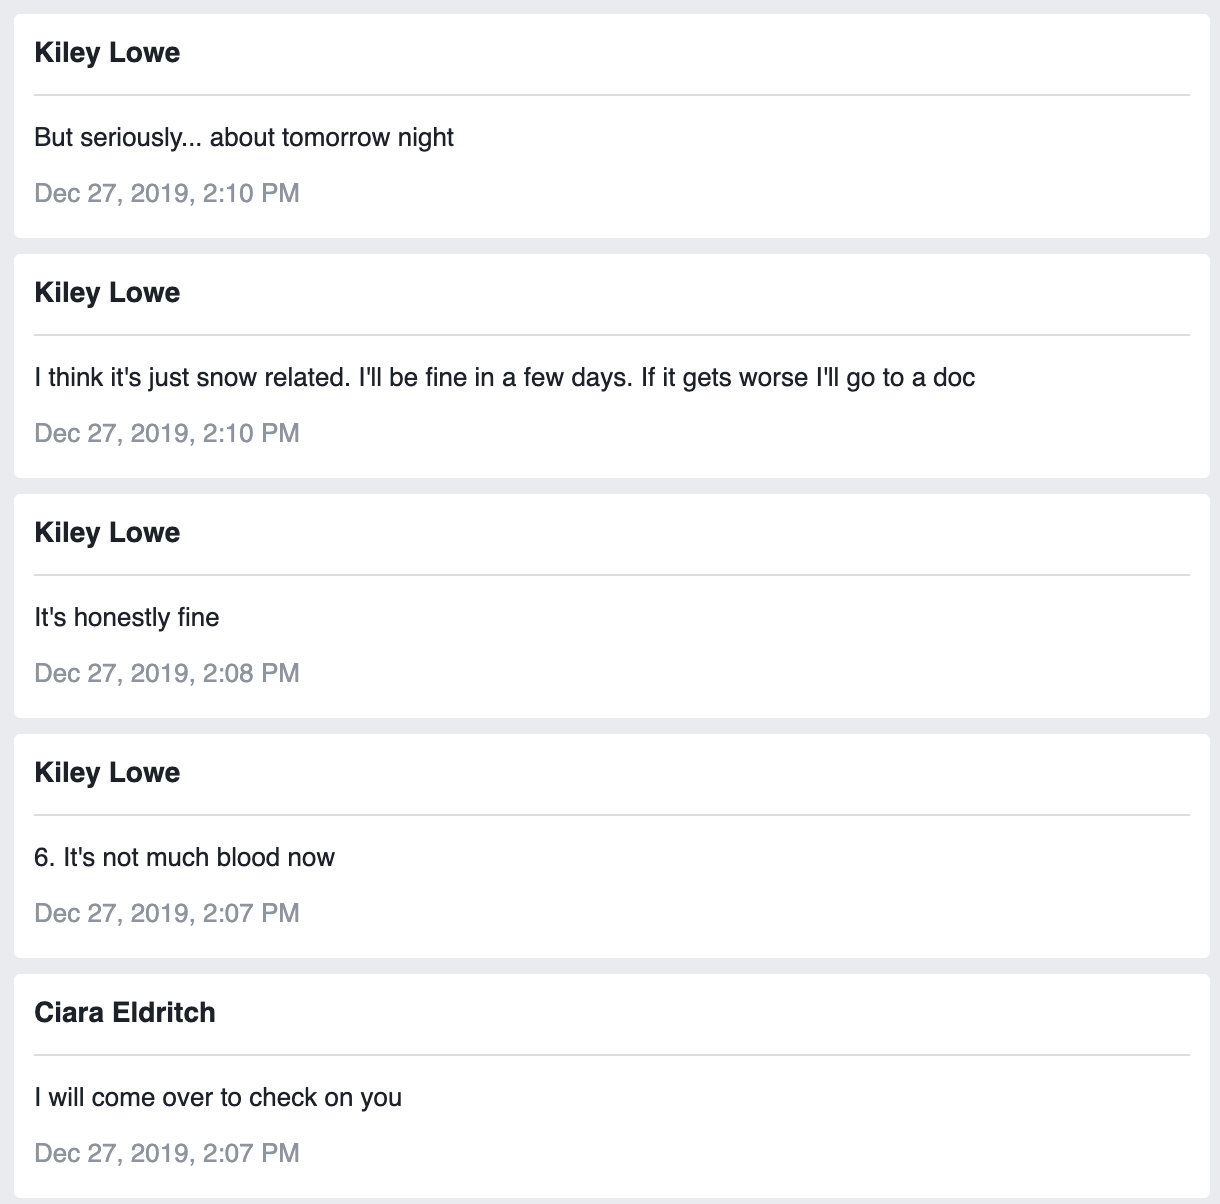Image resolution: width=1220 pixels, height=1204 pixels.
Task: Click divider line below Ciara Eldritch's name
Action: click(x=611, y=1055)
